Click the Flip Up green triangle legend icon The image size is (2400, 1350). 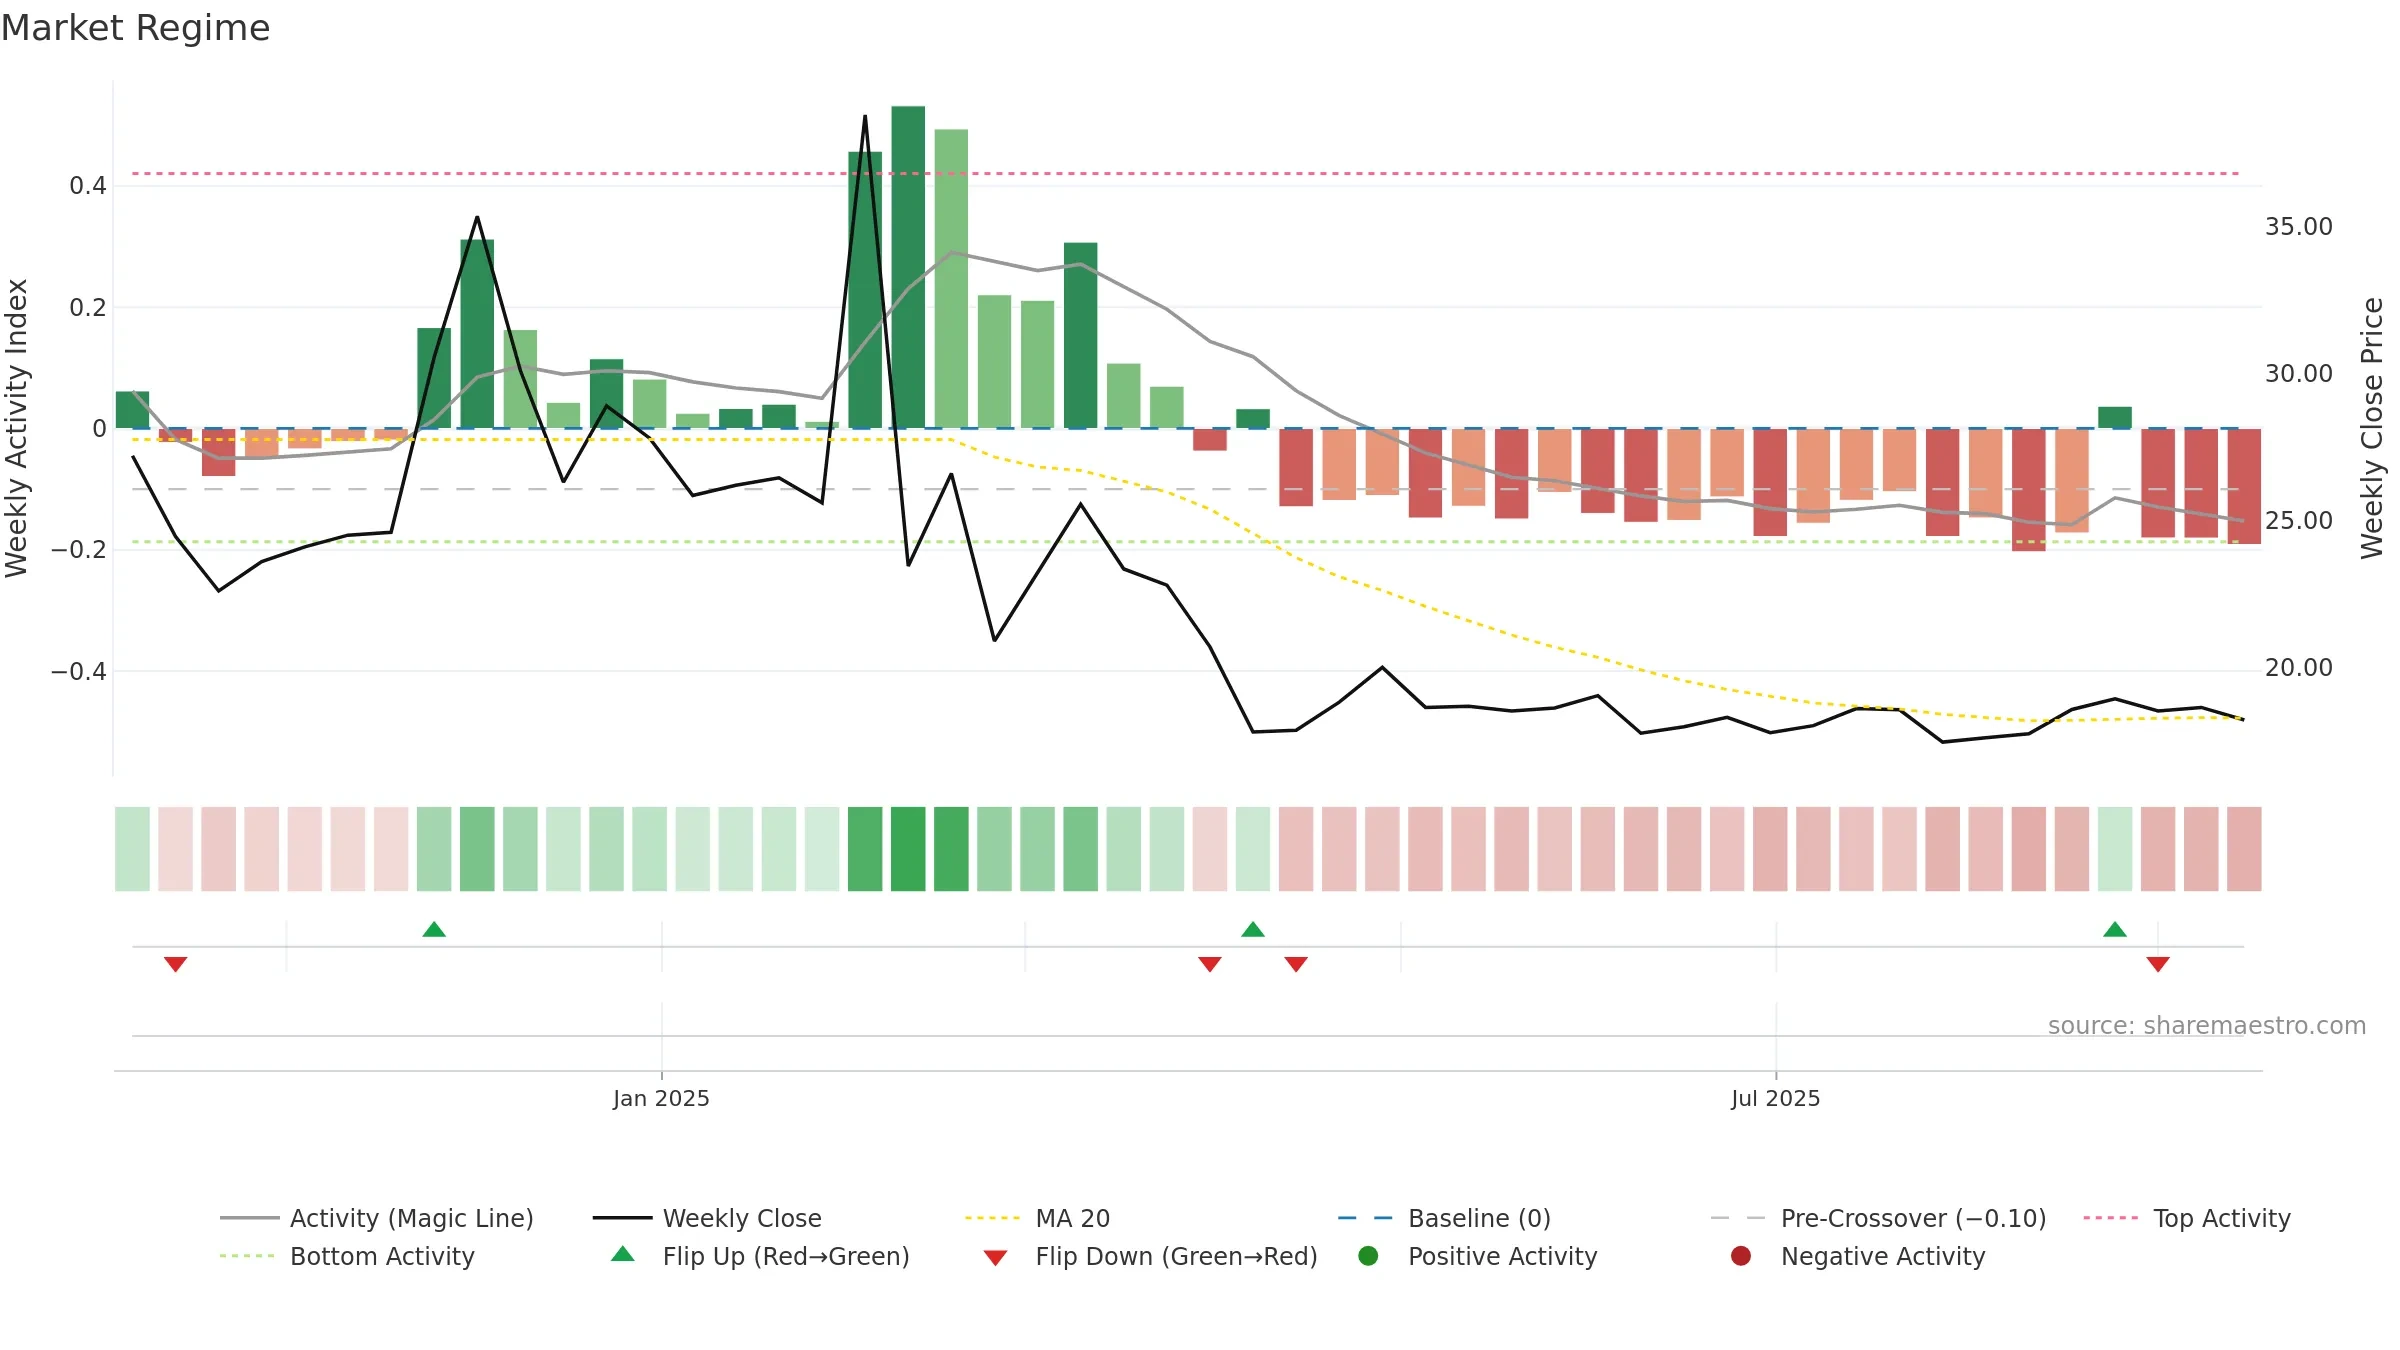pos(623,1254)
